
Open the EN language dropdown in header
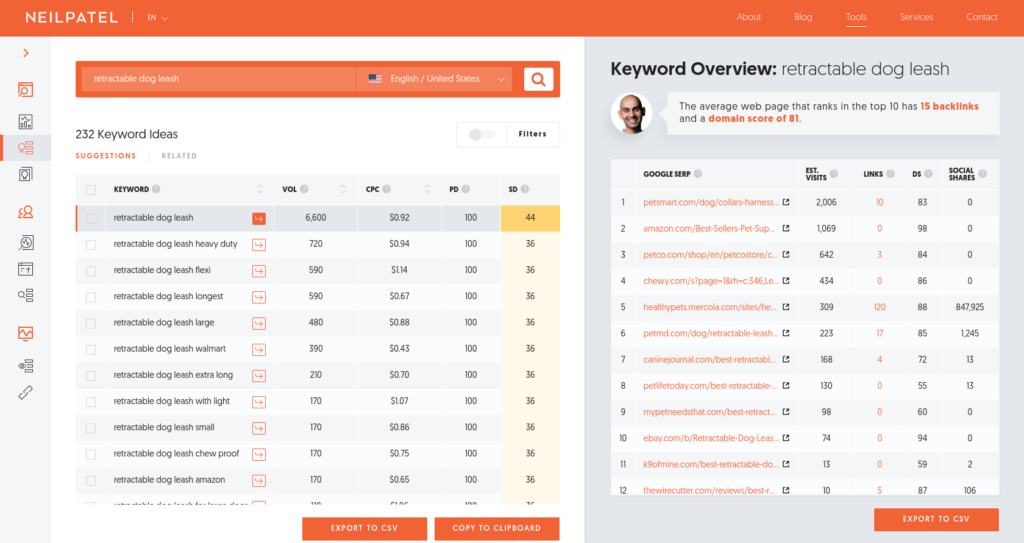coord(157,18)
